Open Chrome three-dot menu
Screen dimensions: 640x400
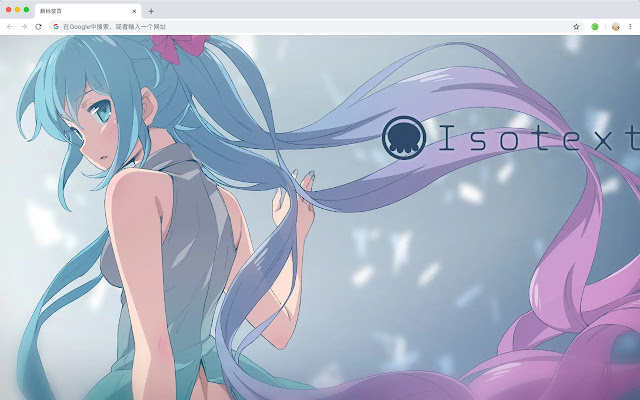(x=630, y=27)
